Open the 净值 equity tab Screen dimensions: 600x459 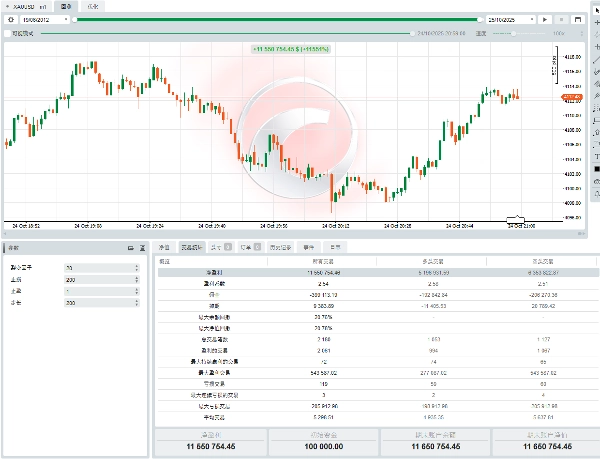[x=164, y=246]
